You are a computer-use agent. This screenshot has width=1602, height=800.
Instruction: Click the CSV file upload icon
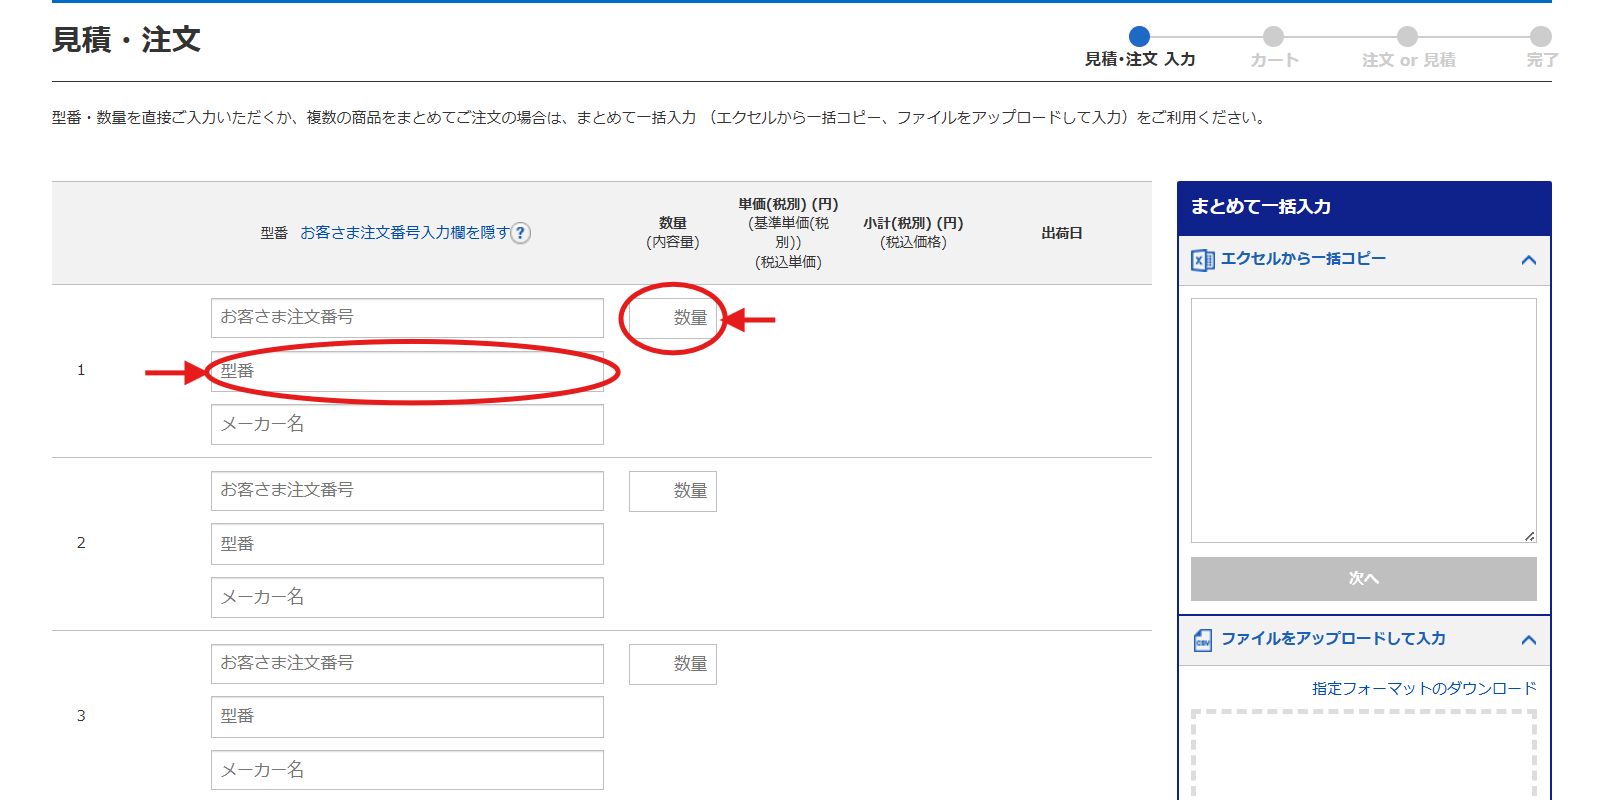[1202, 640]
